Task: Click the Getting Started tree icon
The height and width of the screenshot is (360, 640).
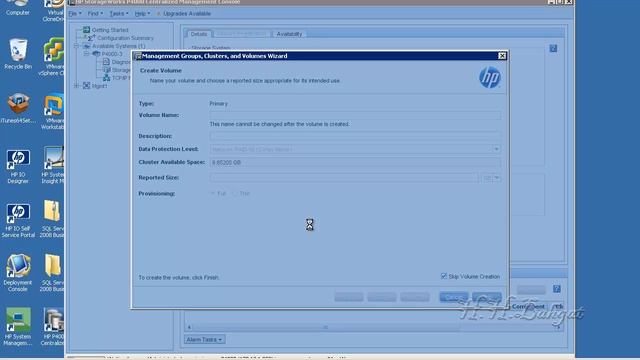Action: click(x=87, y=30)
